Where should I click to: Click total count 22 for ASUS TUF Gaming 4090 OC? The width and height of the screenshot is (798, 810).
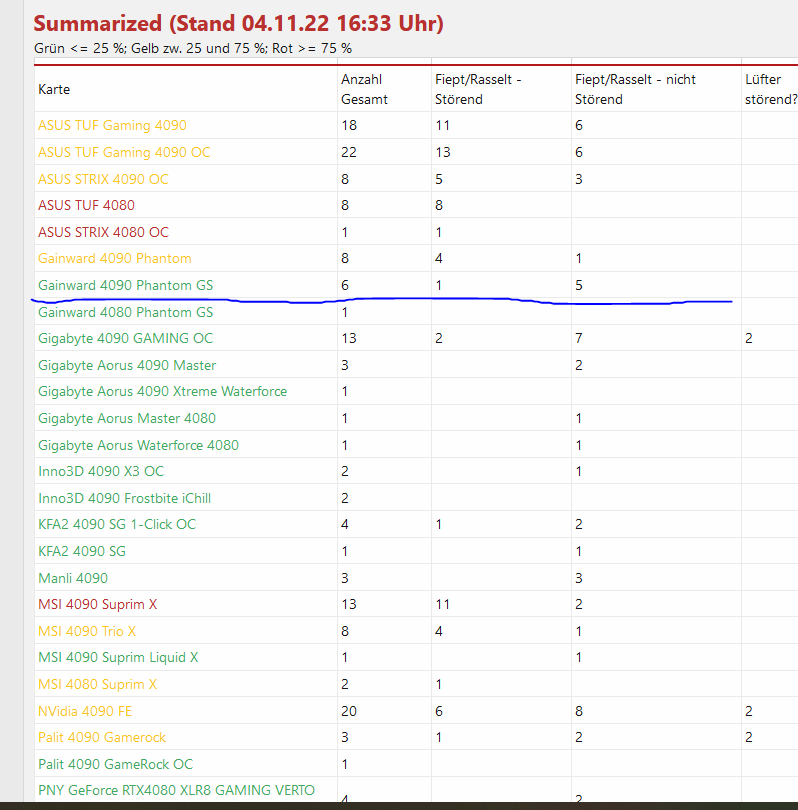tap(349, 152)
